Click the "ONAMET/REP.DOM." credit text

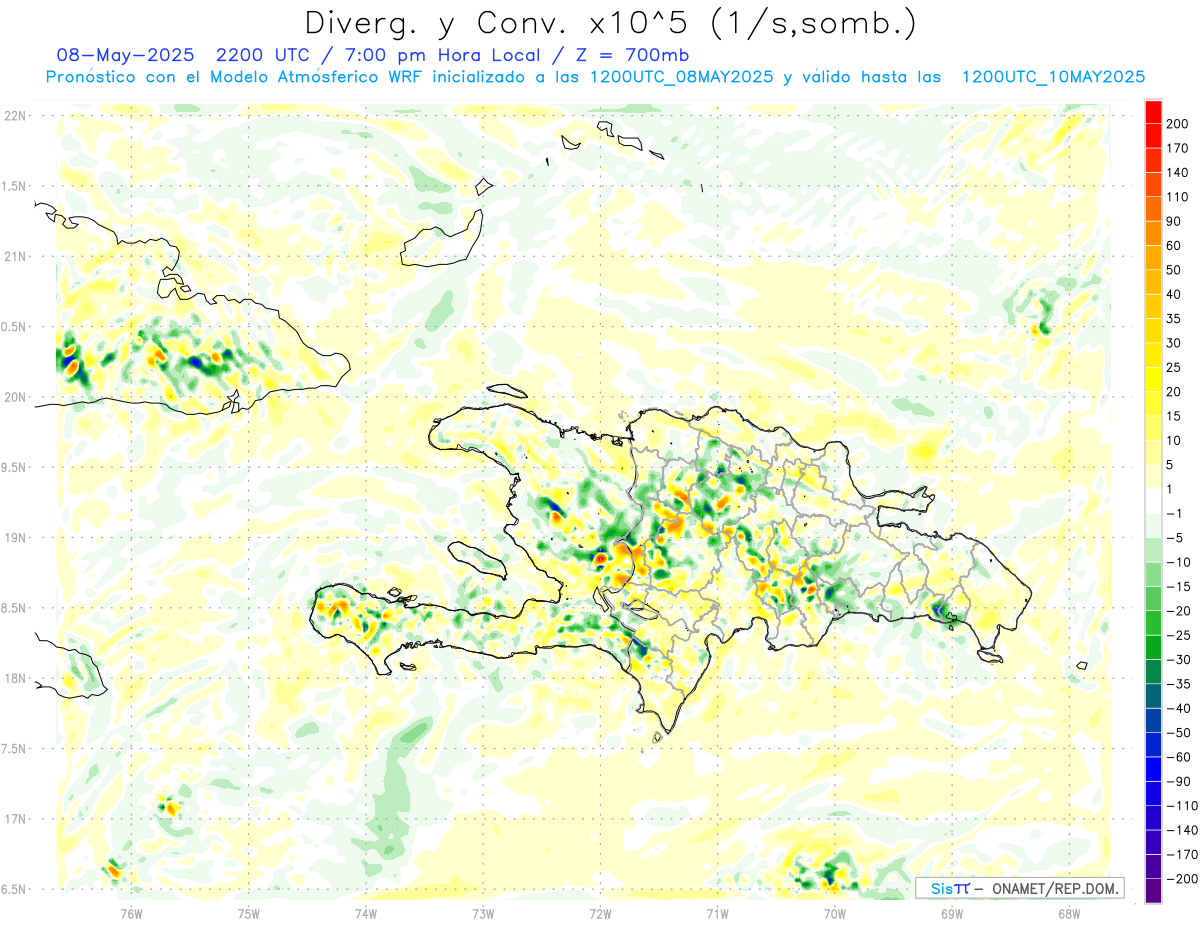tap(1055, 888)
